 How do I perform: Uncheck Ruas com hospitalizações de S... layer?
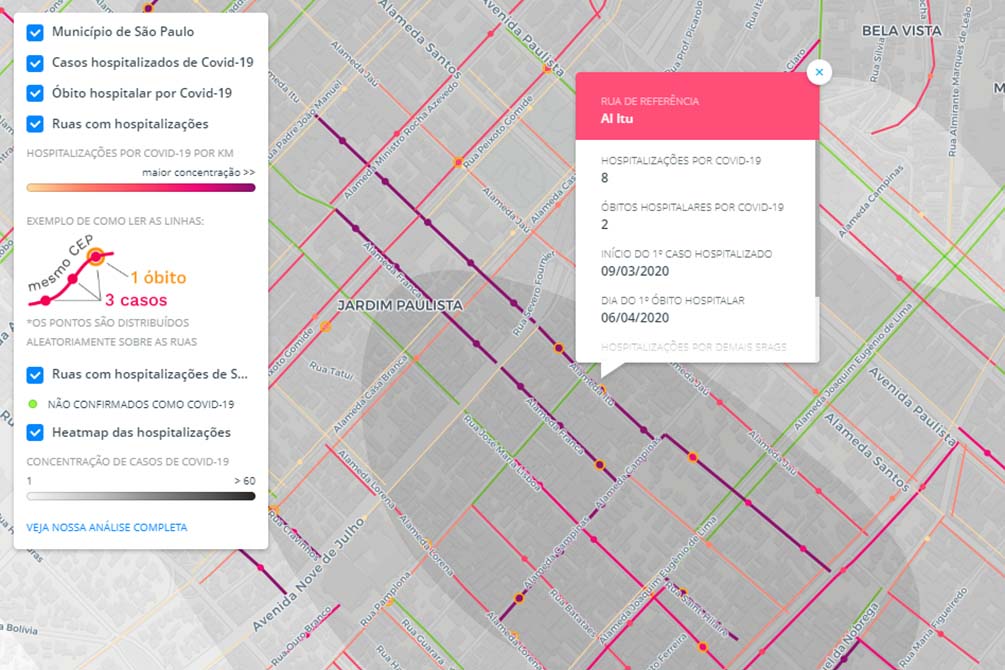click(35, 374)
